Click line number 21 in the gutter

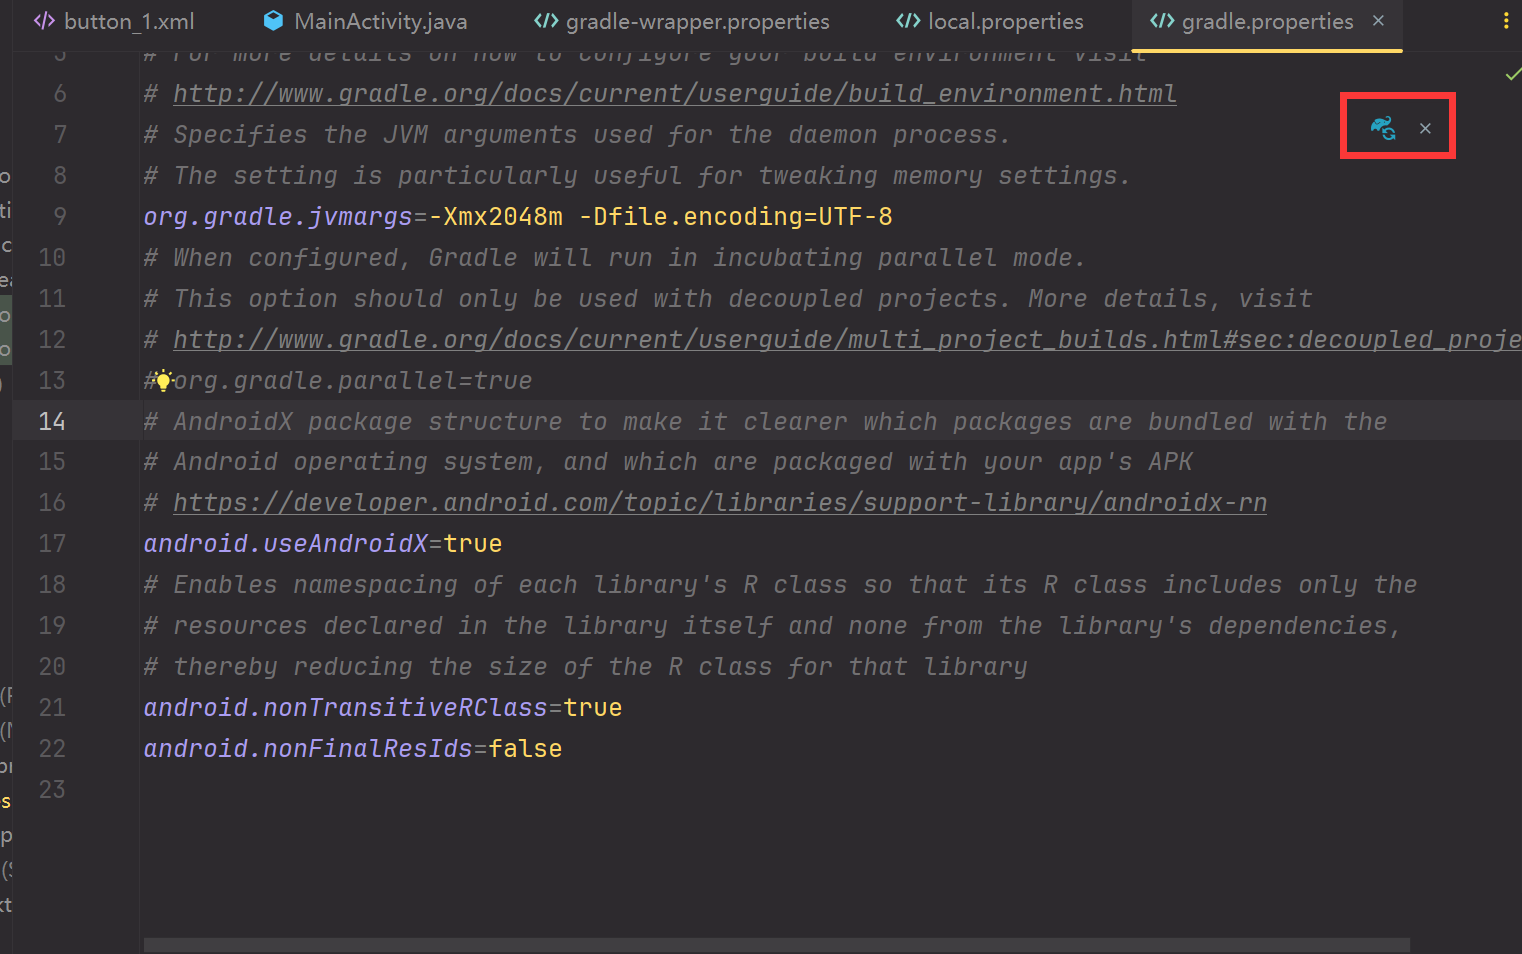52,708
